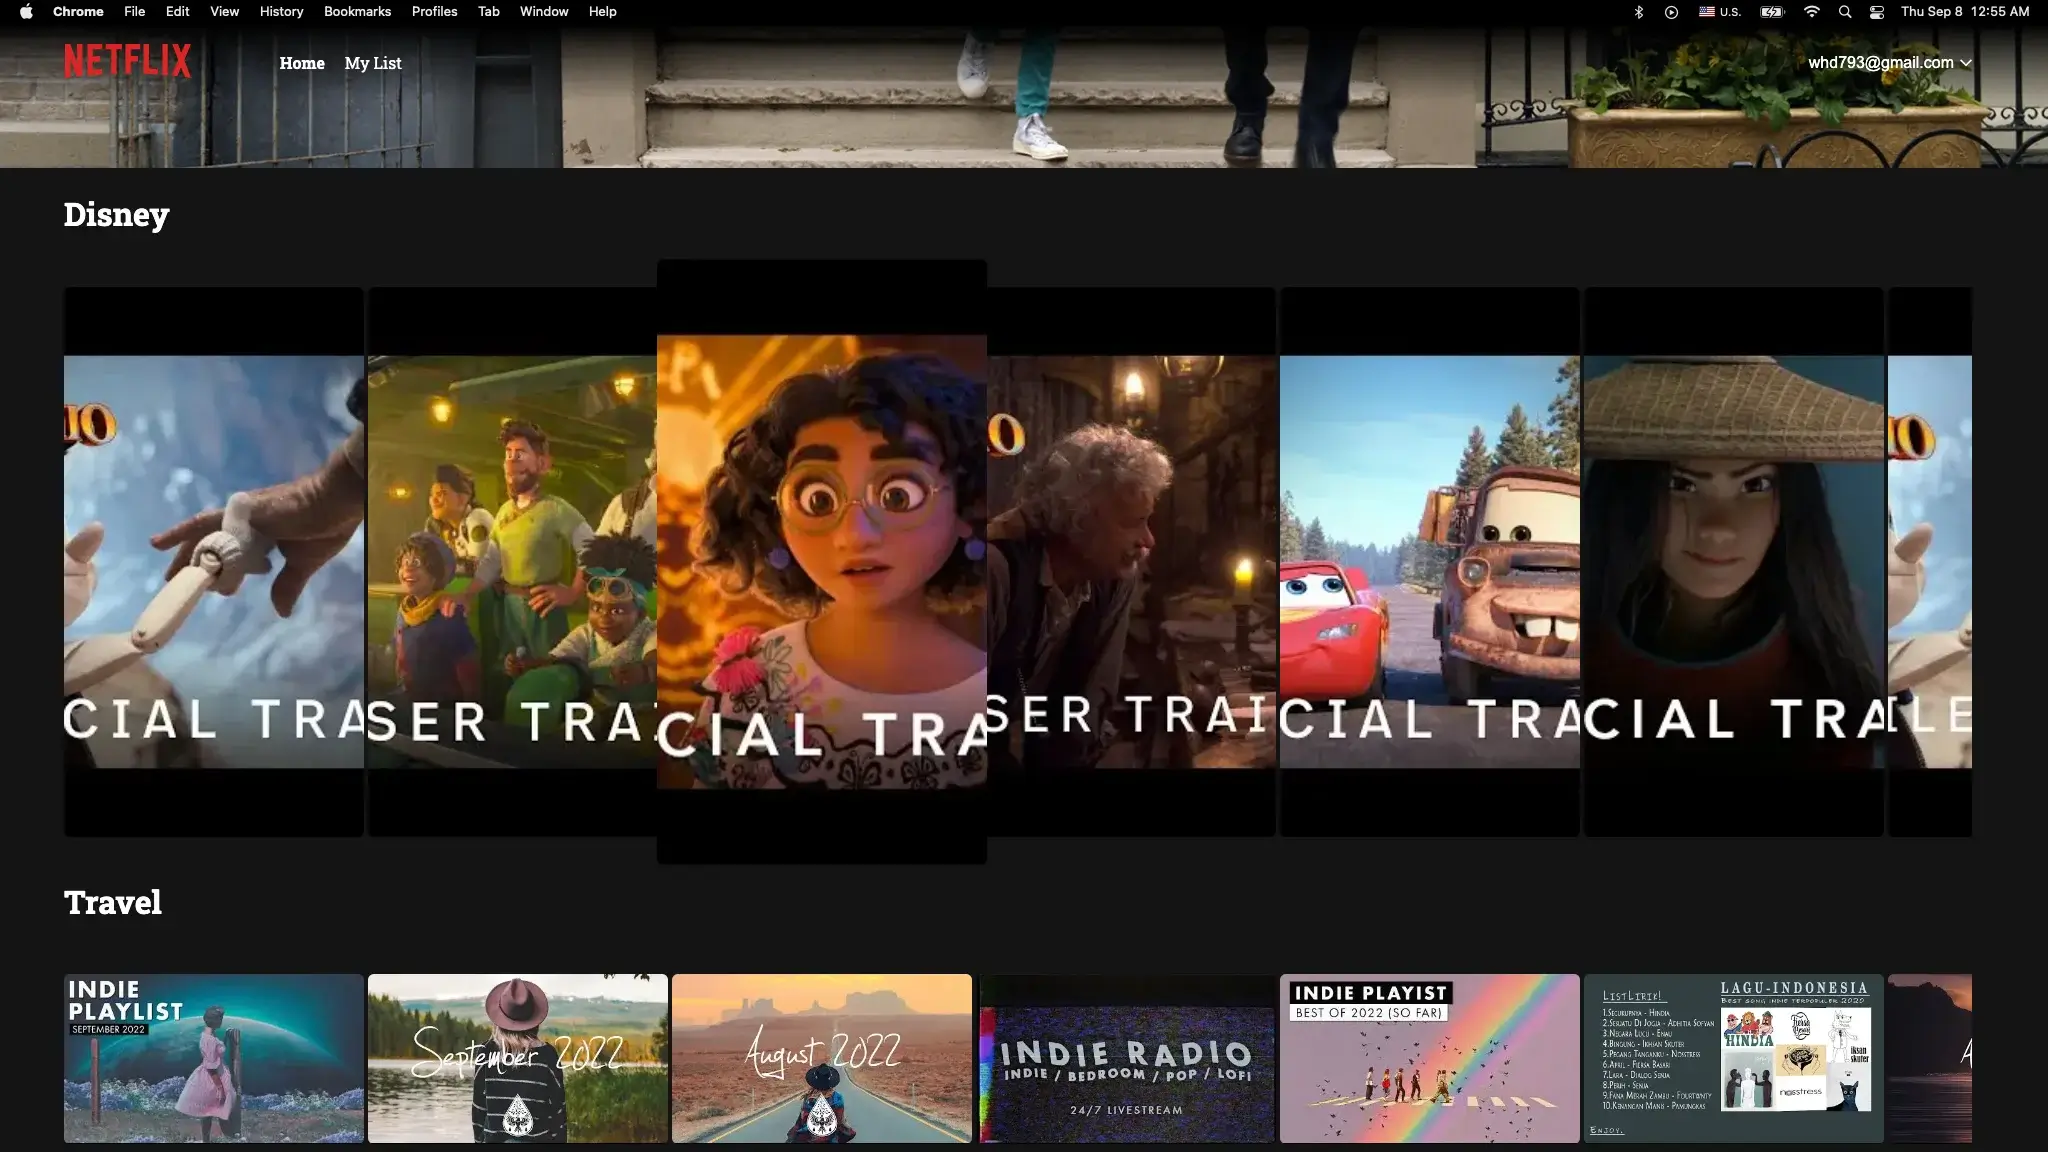Open the Edit menu

coord(177,12)
